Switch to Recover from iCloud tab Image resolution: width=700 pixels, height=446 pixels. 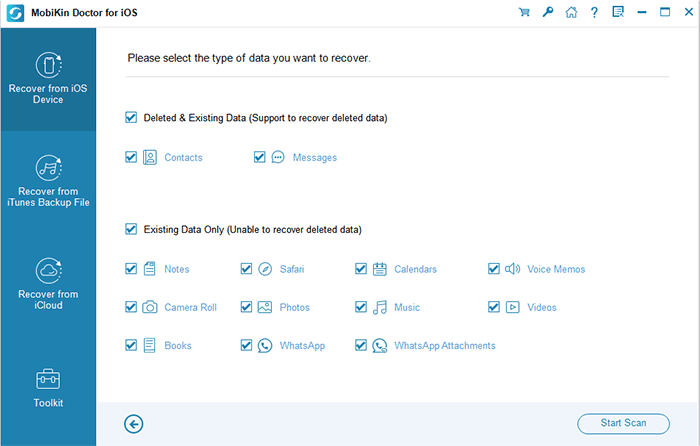48,285
